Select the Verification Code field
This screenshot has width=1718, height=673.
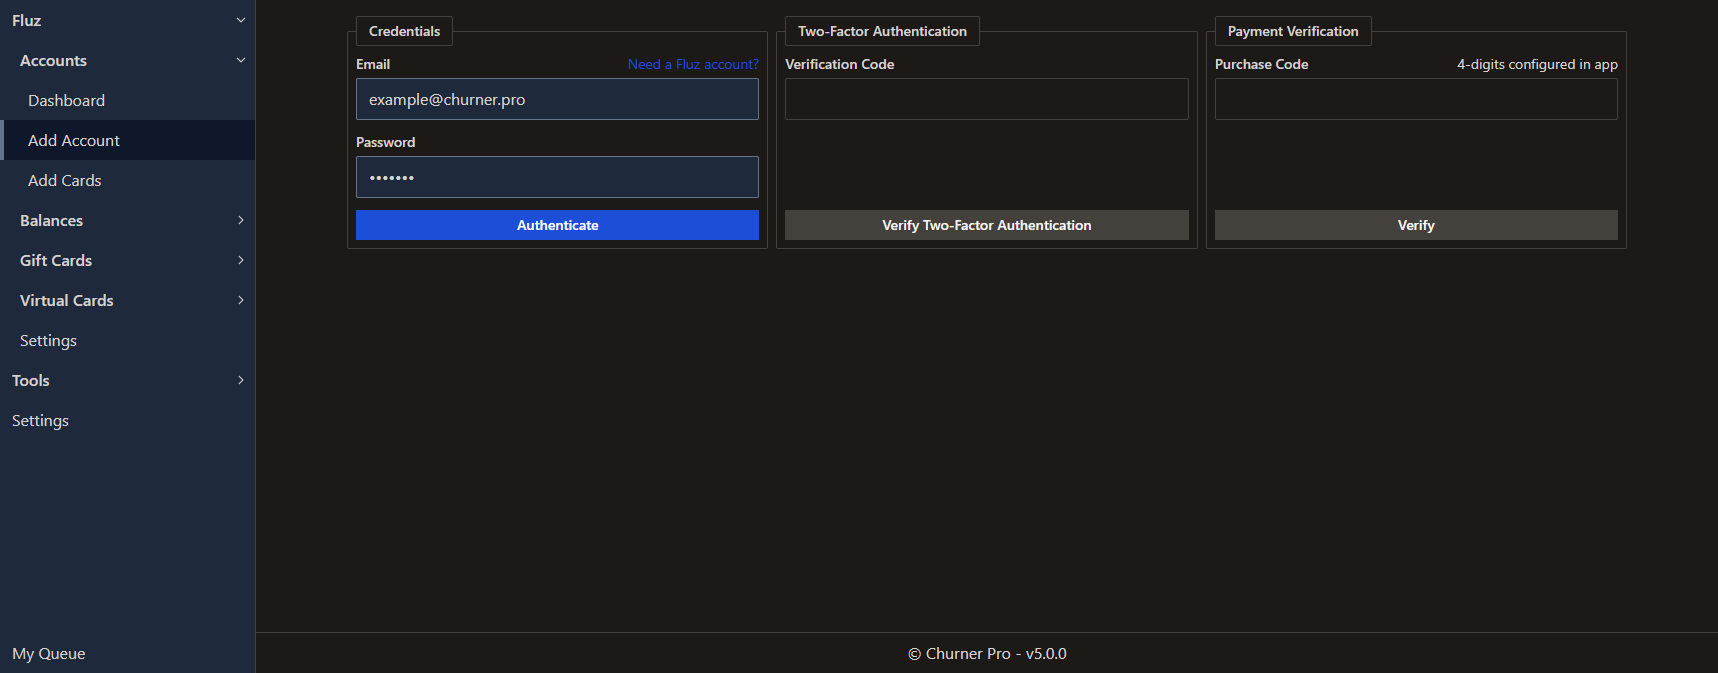coord(986,99)
